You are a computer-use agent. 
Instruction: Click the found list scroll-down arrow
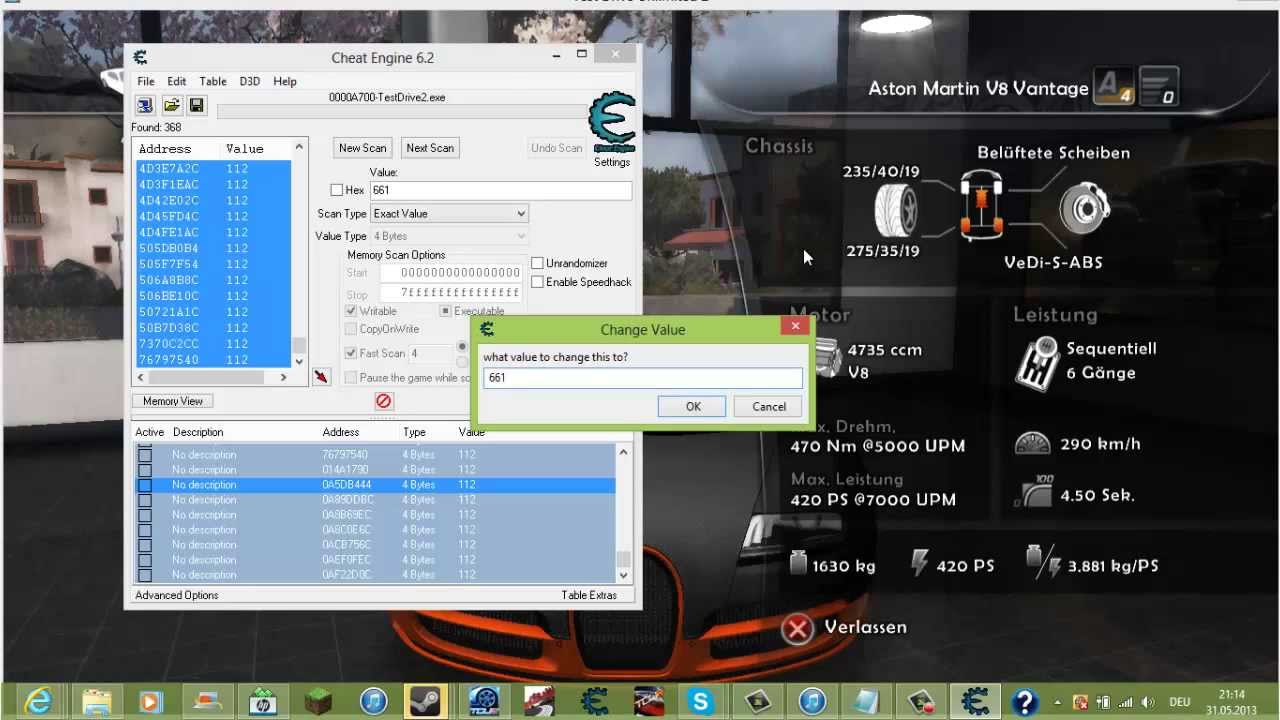[x=298, y=361]
